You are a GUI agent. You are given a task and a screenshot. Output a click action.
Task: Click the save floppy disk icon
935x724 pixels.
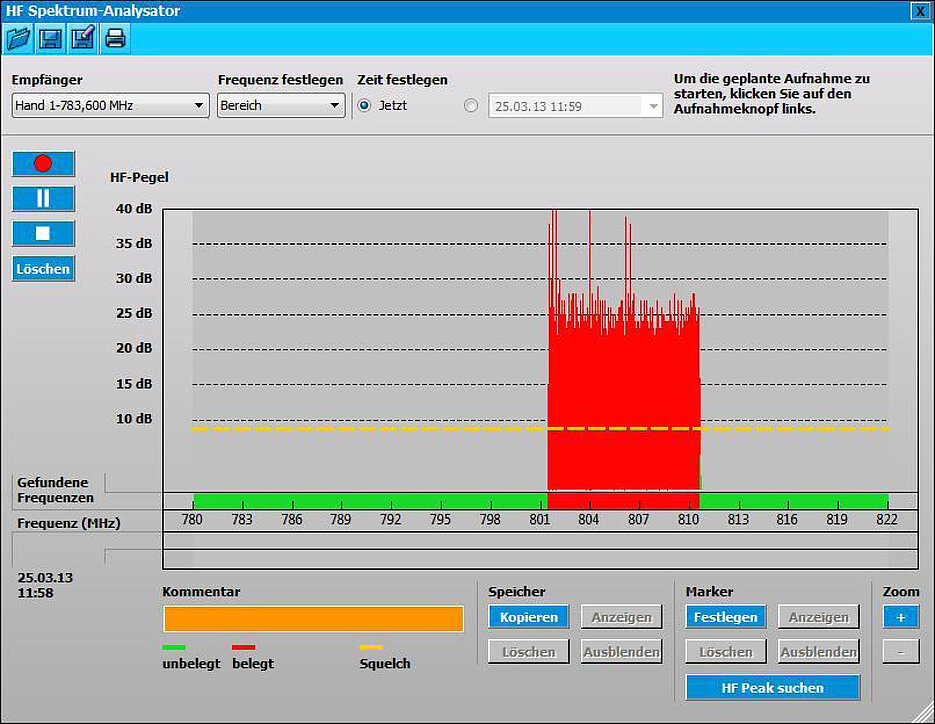(x=50, y=39)
